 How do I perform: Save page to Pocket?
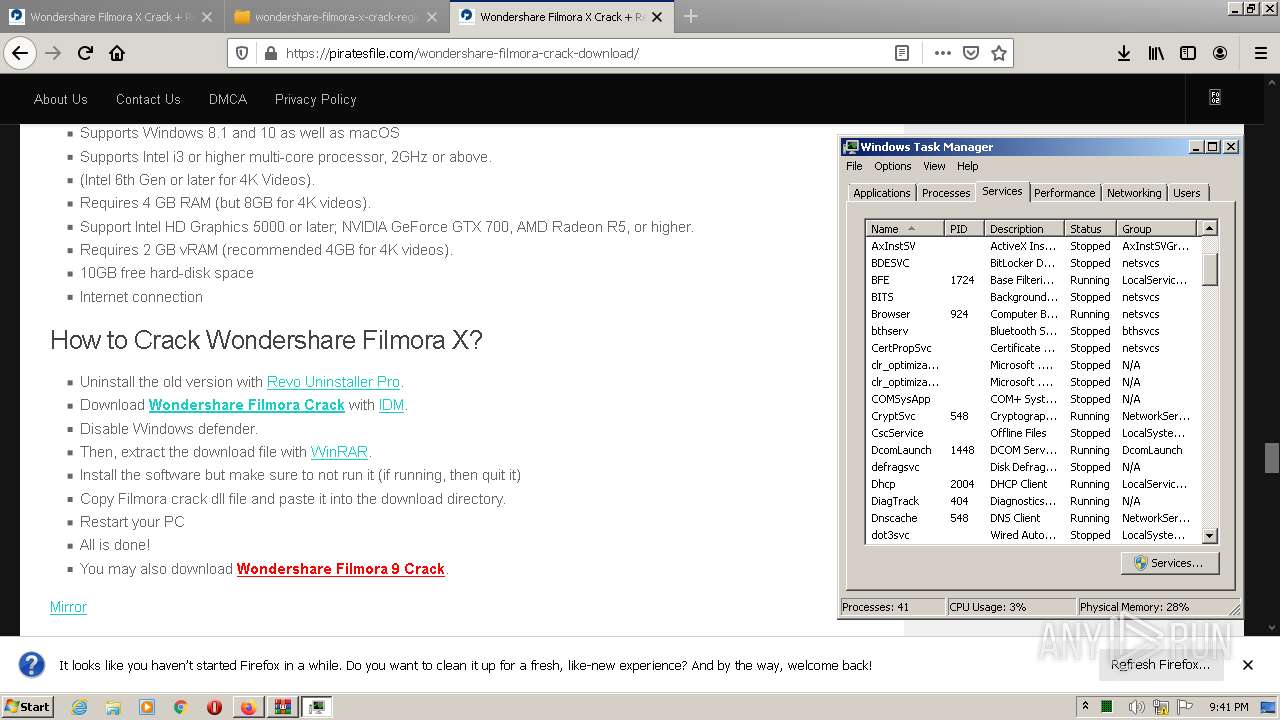(971, 53)
